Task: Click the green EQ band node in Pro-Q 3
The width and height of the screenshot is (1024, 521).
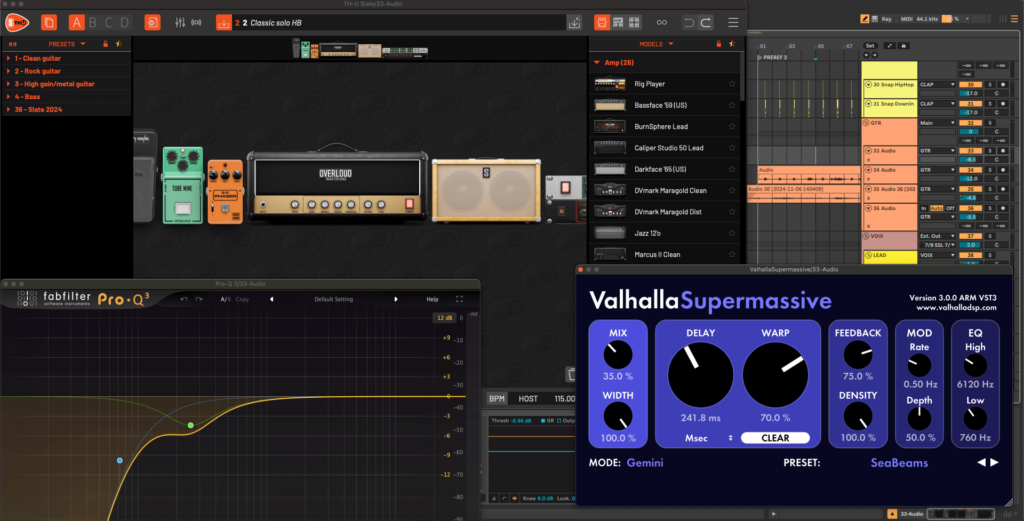Action: pos(191,425)
